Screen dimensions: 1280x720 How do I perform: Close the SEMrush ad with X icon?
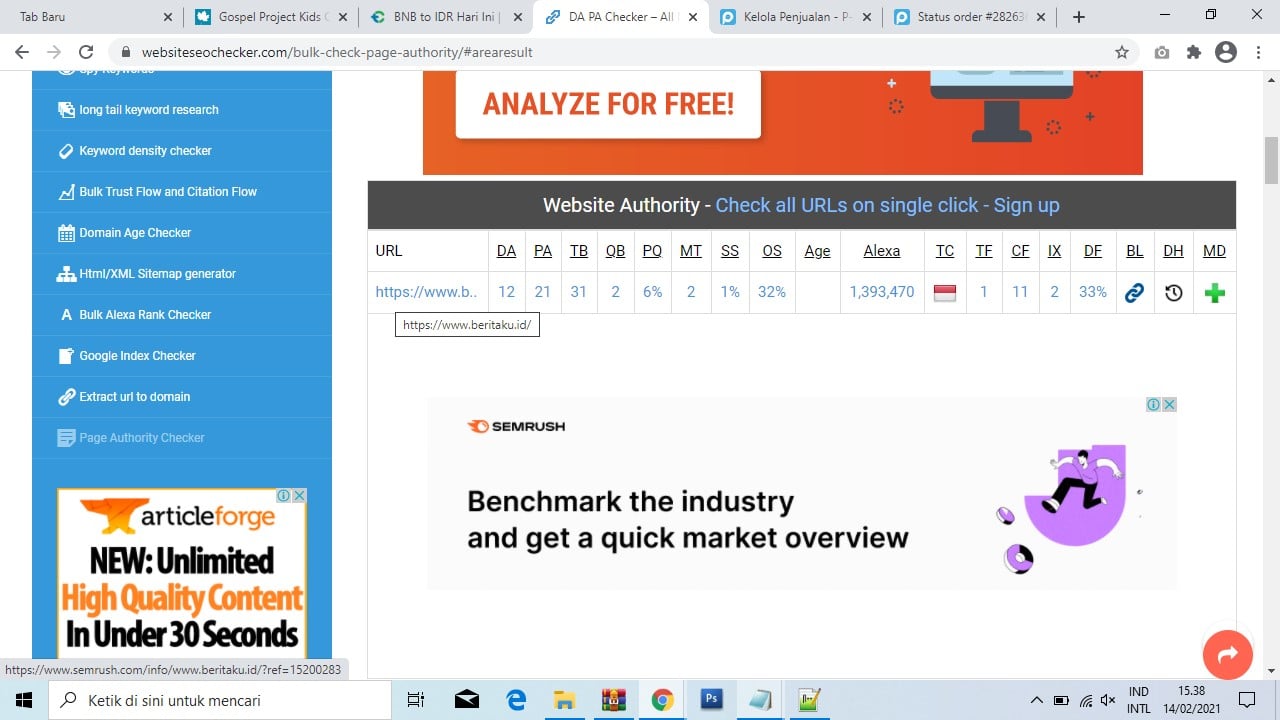click(x=1169, y=405)
